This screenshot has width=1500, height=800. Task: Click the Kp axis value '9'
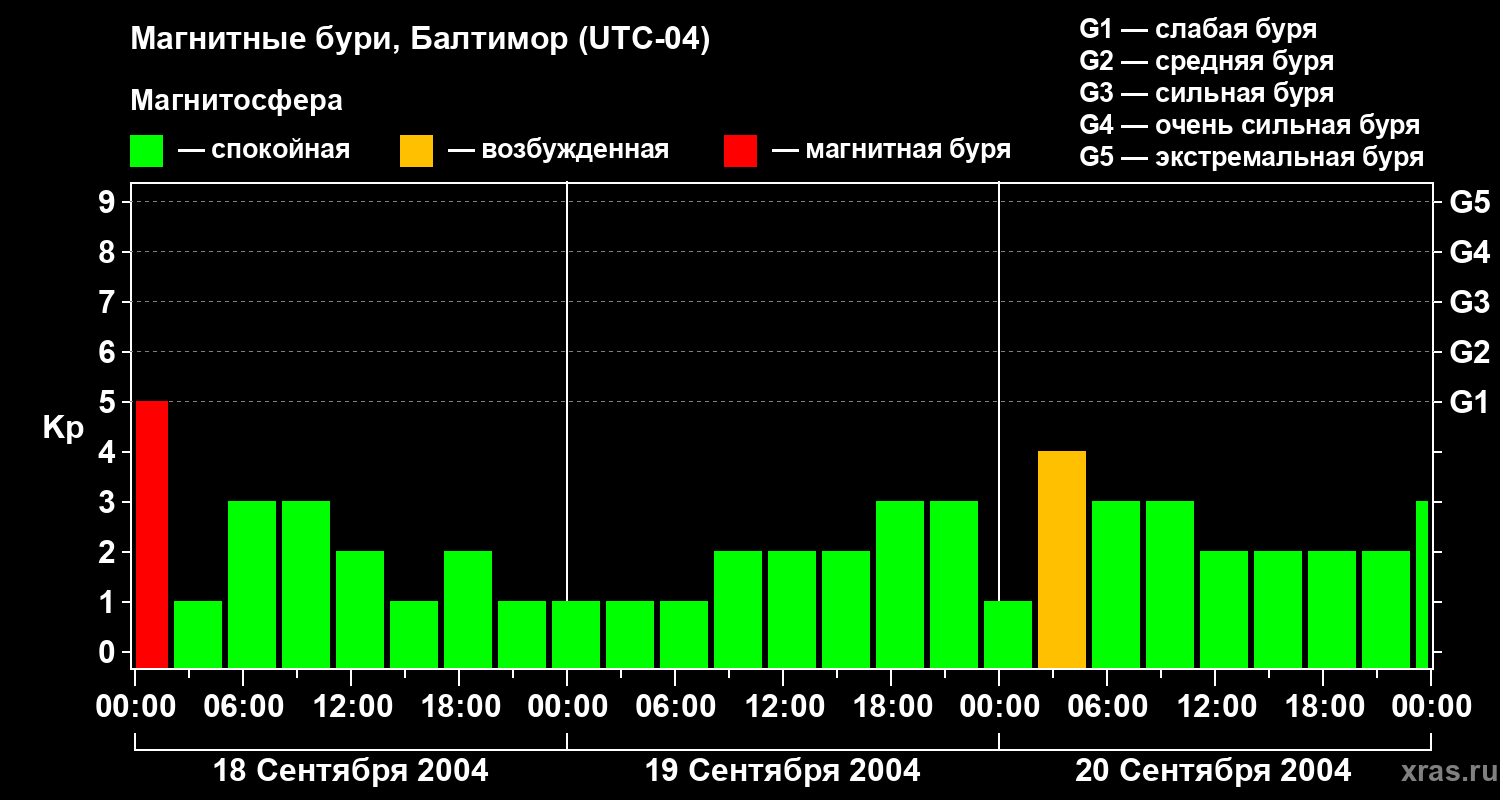tap(109, 202)
